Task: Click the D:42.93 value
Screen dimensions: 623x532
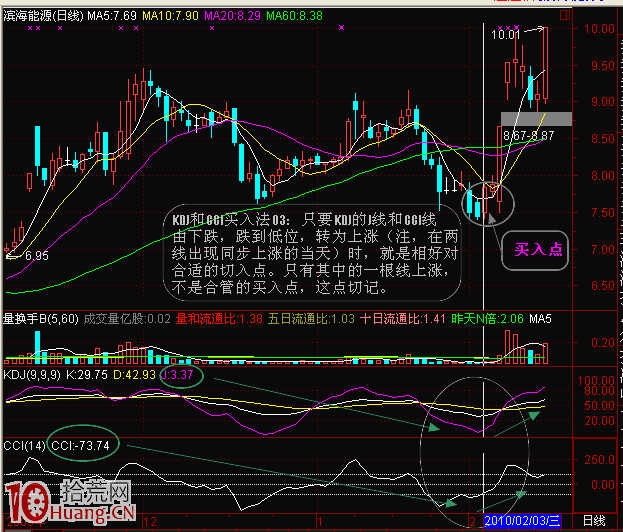Action: tap(134, 375)
